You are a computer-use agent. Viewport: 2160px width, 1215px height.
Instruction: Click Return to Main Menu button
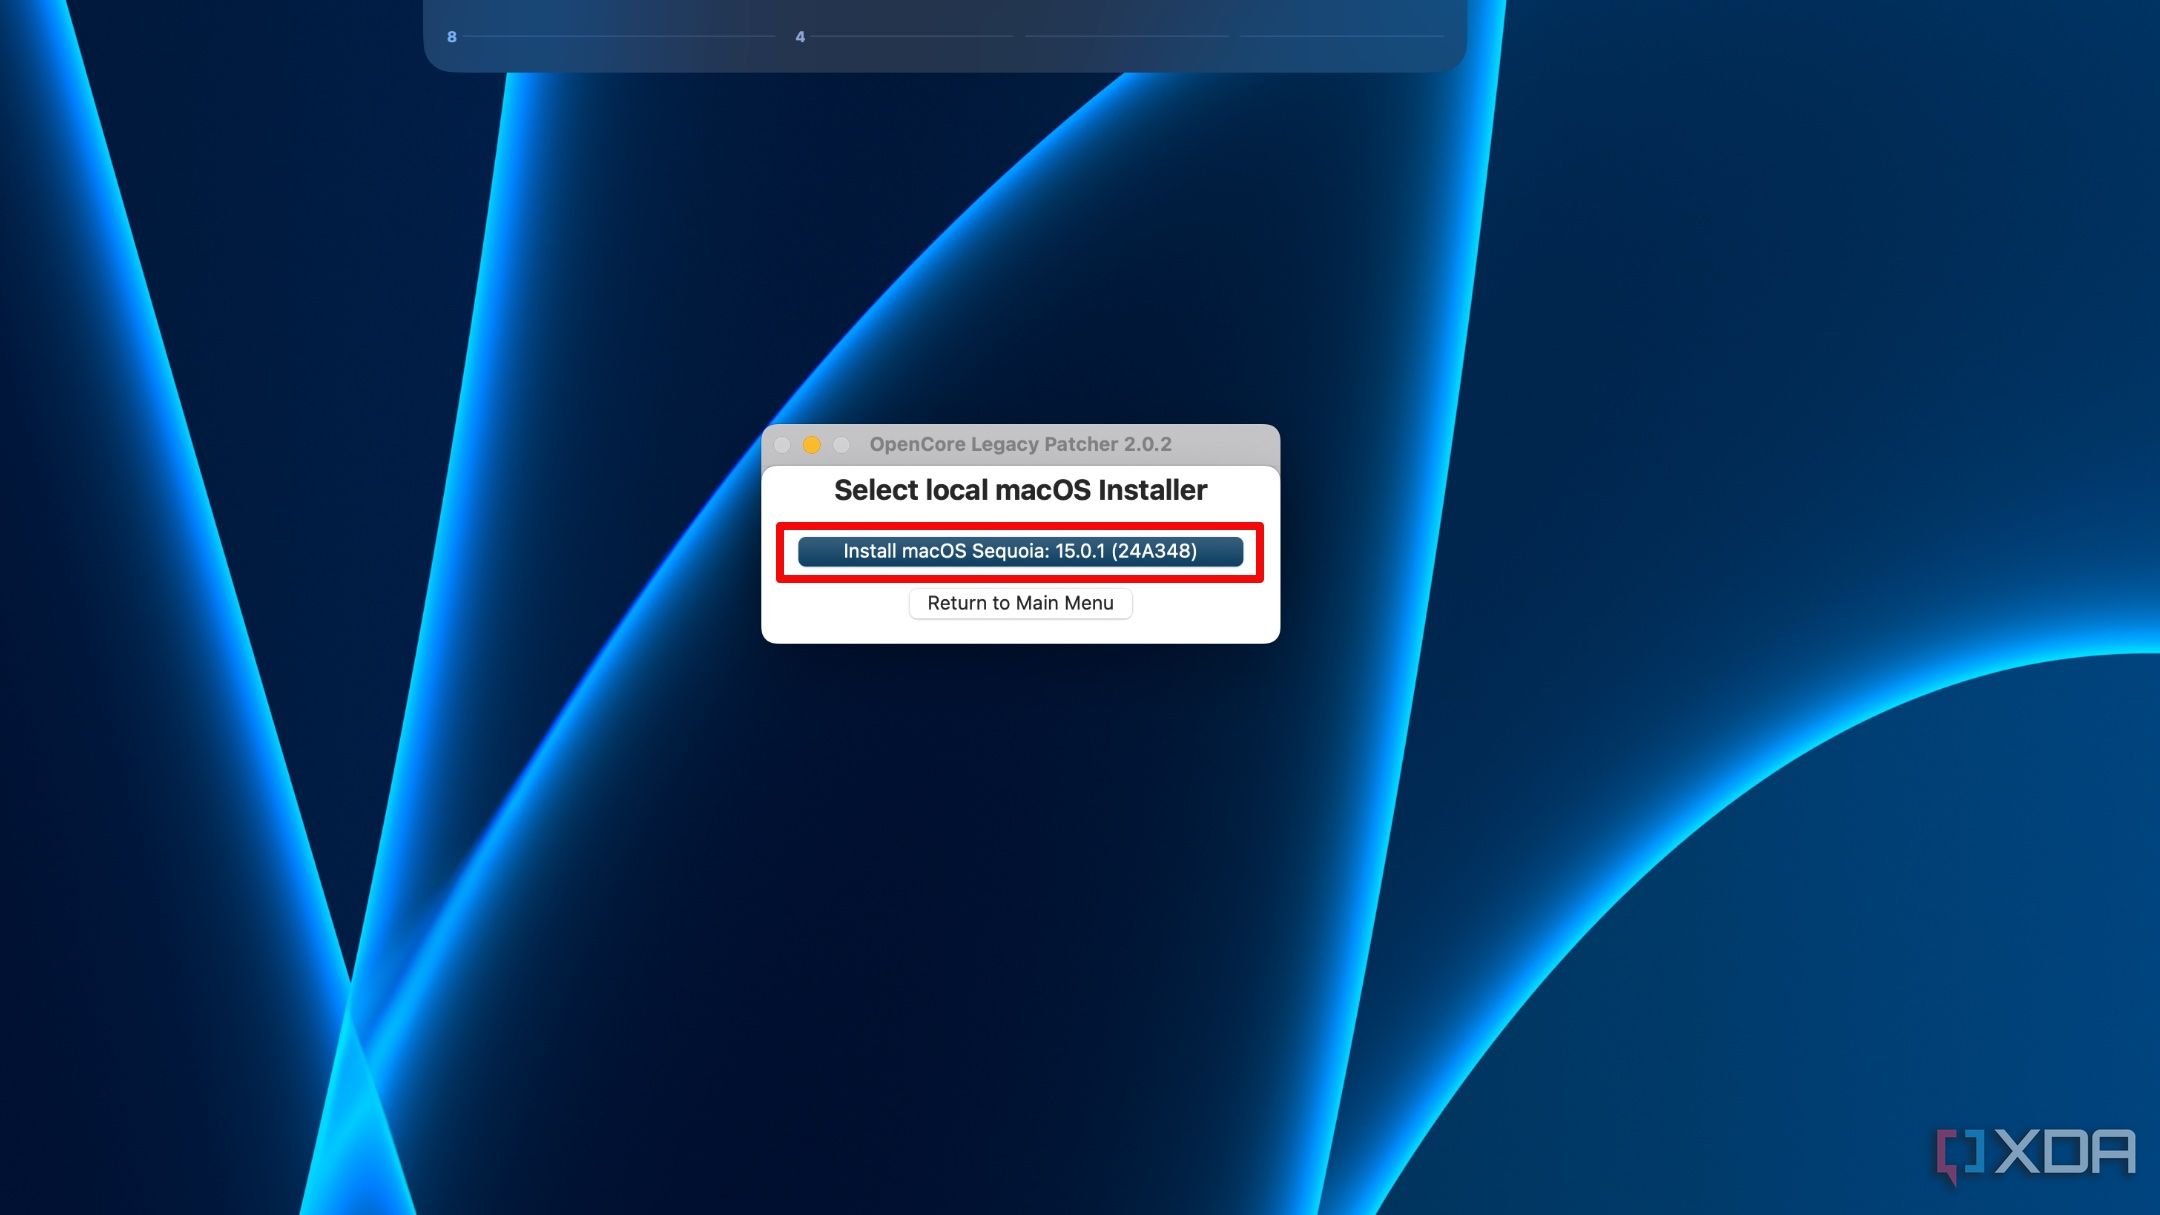pyautogui.click(x=1020, y=603)
